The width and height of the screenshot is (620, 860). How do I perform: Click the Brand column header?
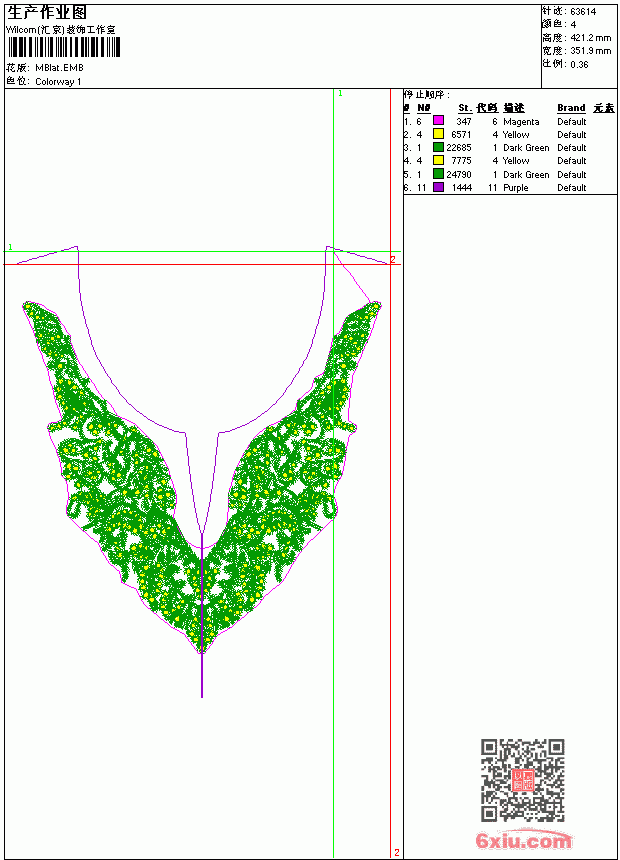(x=571, y=108)
